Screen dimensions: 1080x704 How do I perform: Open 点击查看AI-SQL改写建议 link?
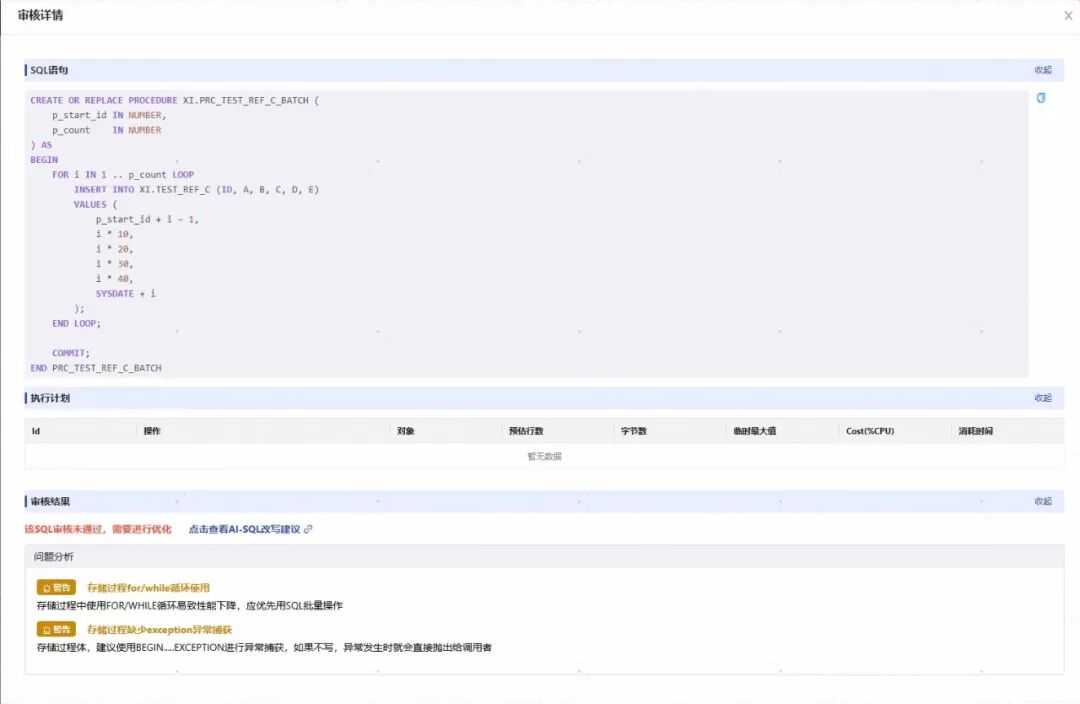(245, 529)
